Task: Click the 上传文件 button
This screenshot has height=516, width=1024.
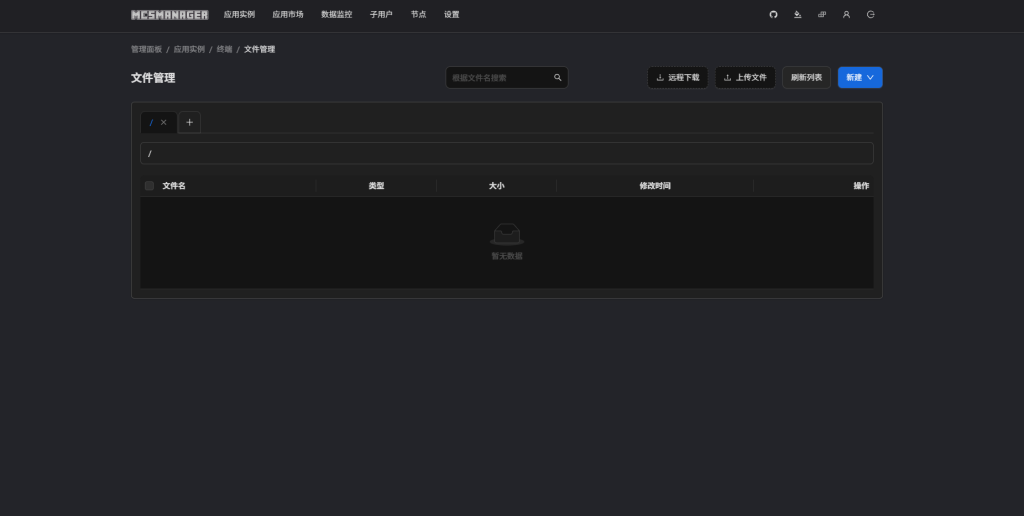Action: coord(745,77)
